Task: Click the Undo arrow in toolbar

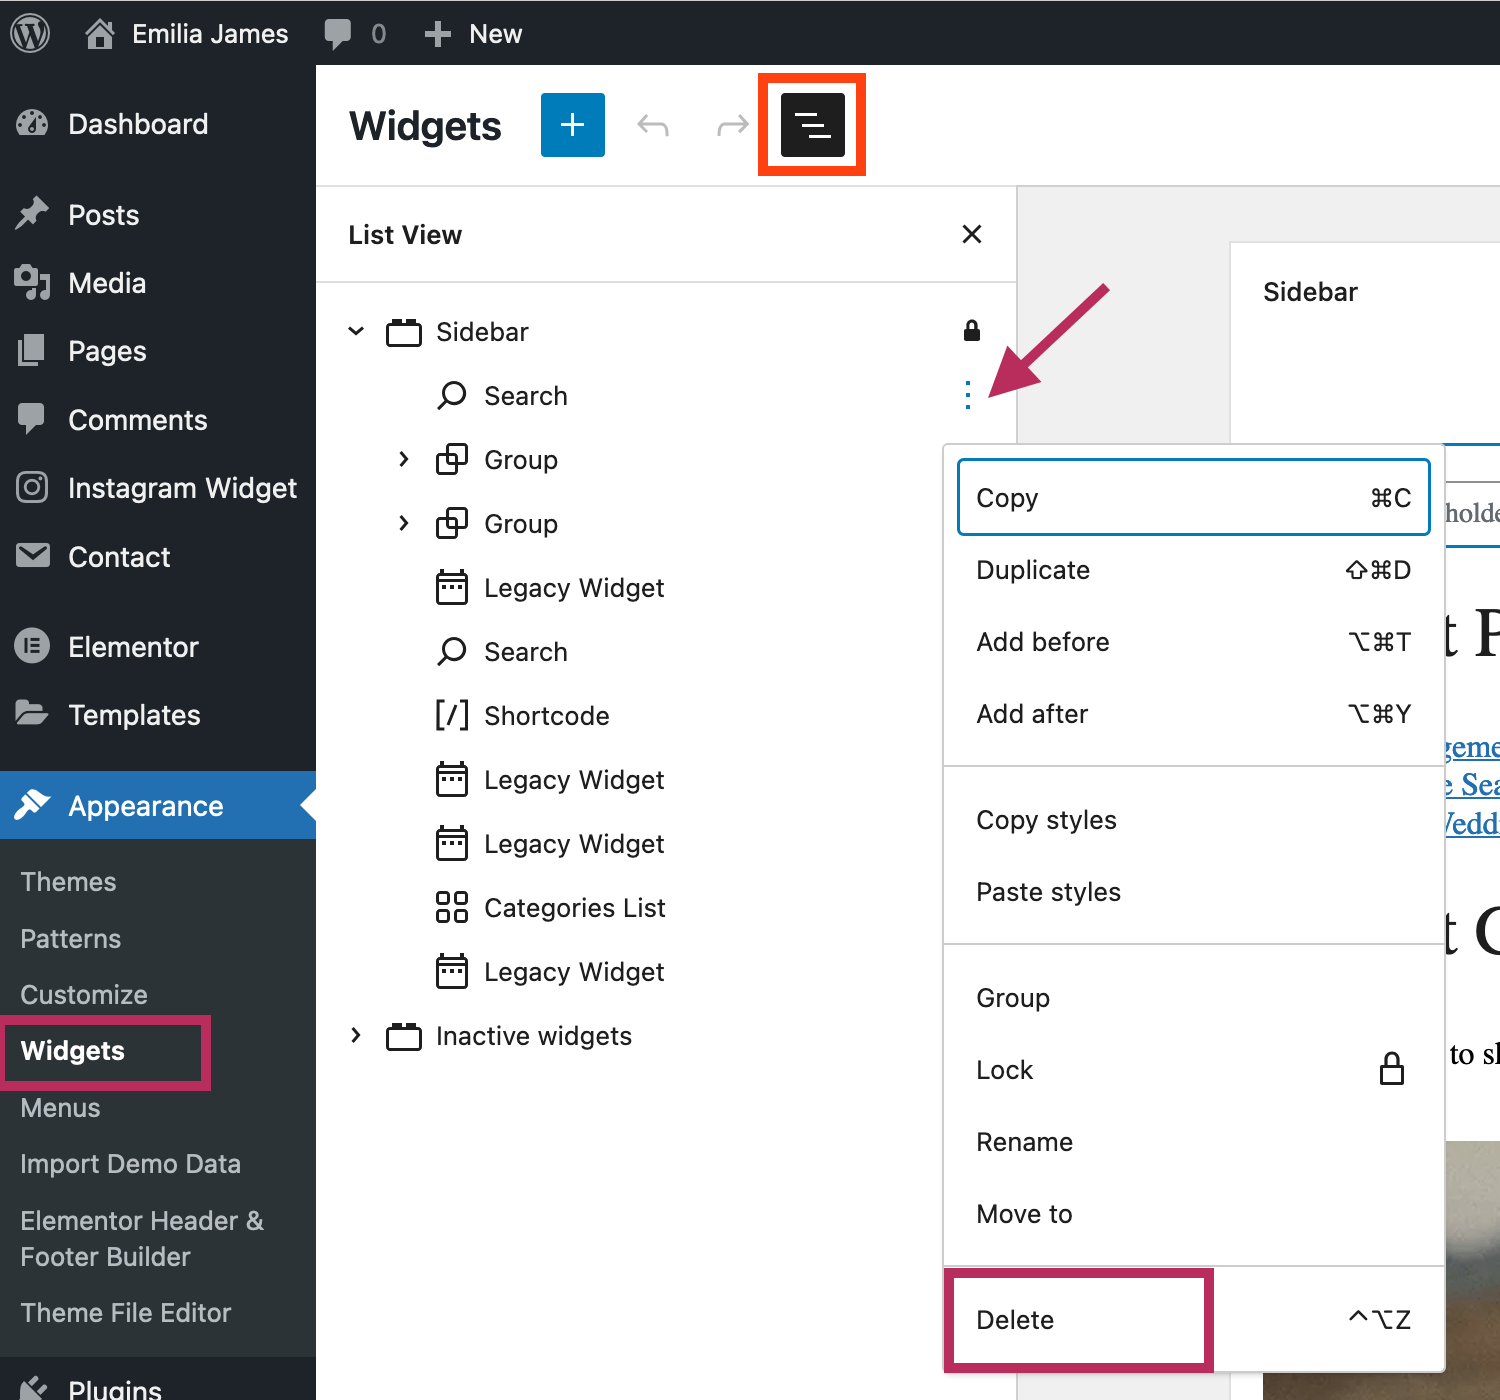Action: 653,125
